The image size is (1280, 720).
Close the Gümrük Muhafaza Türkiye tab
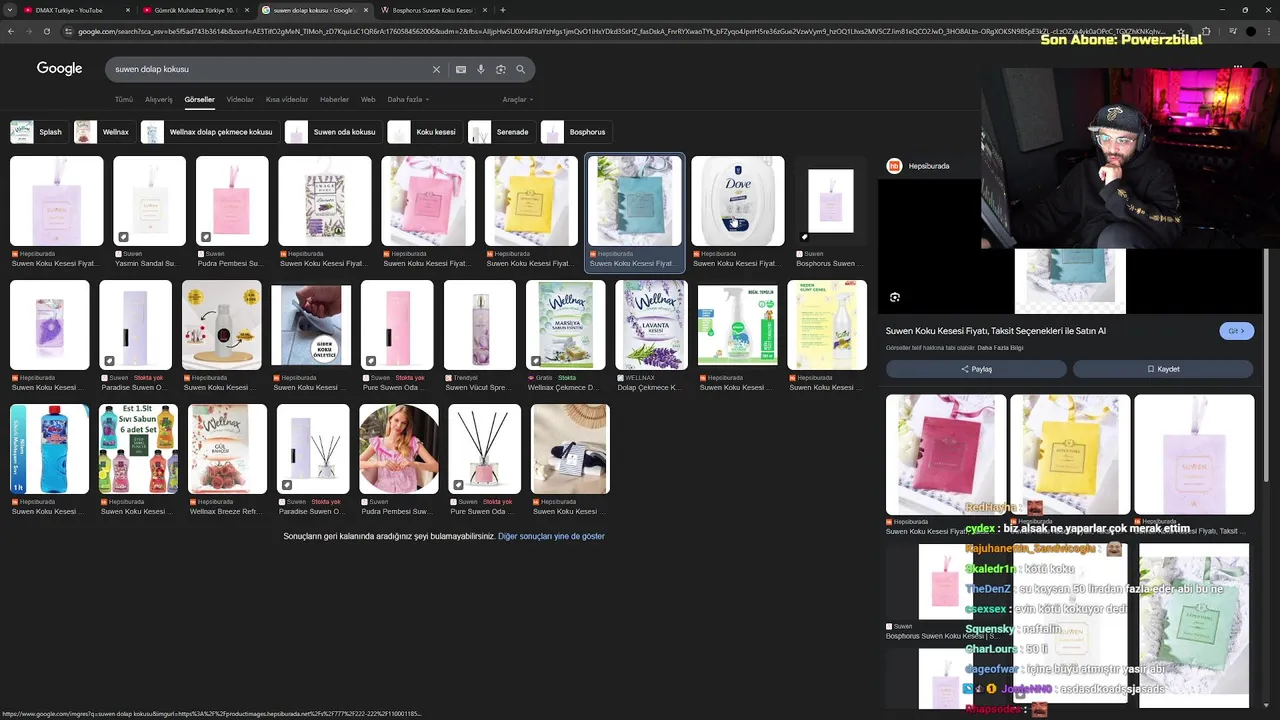click(246, 10)
